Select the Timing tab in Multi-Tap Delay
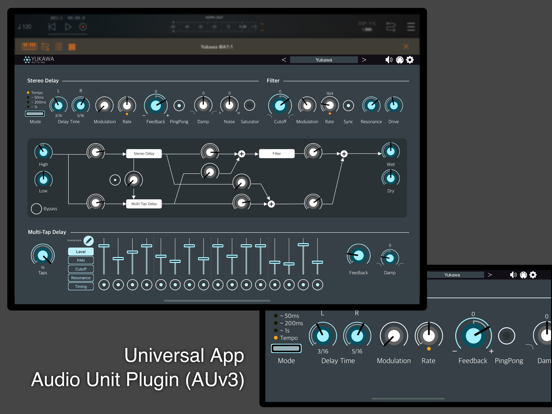 81,287
